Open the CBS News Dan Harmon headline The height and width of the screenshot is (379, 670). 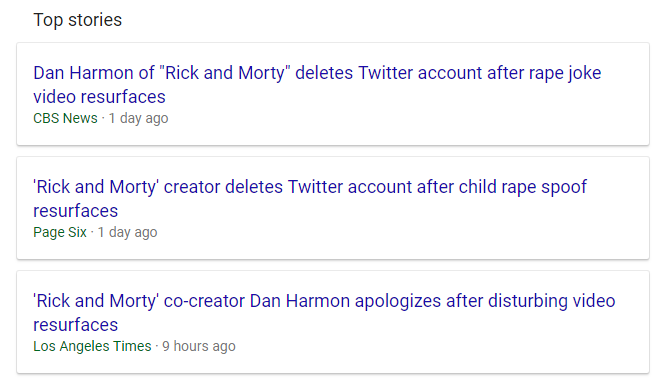tap(317, 85)
